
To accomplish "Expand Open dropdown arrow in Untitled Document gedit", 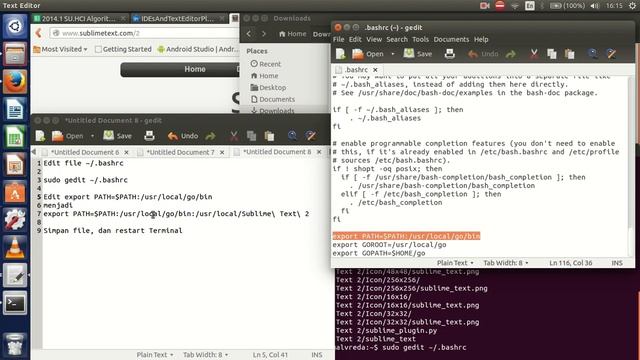I will 93,136.
